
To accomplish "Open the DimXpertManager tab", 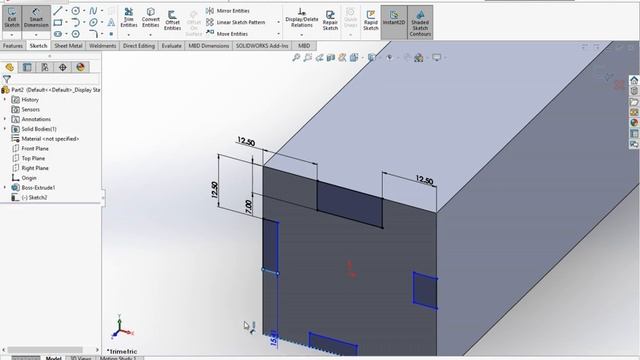I will click(62, 67).
